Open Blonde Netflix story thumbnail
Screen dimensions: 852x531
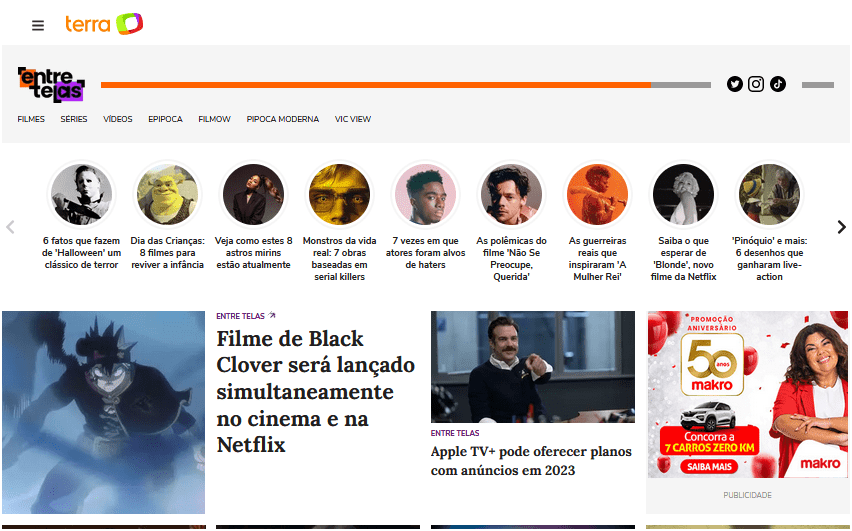point(684,195)
